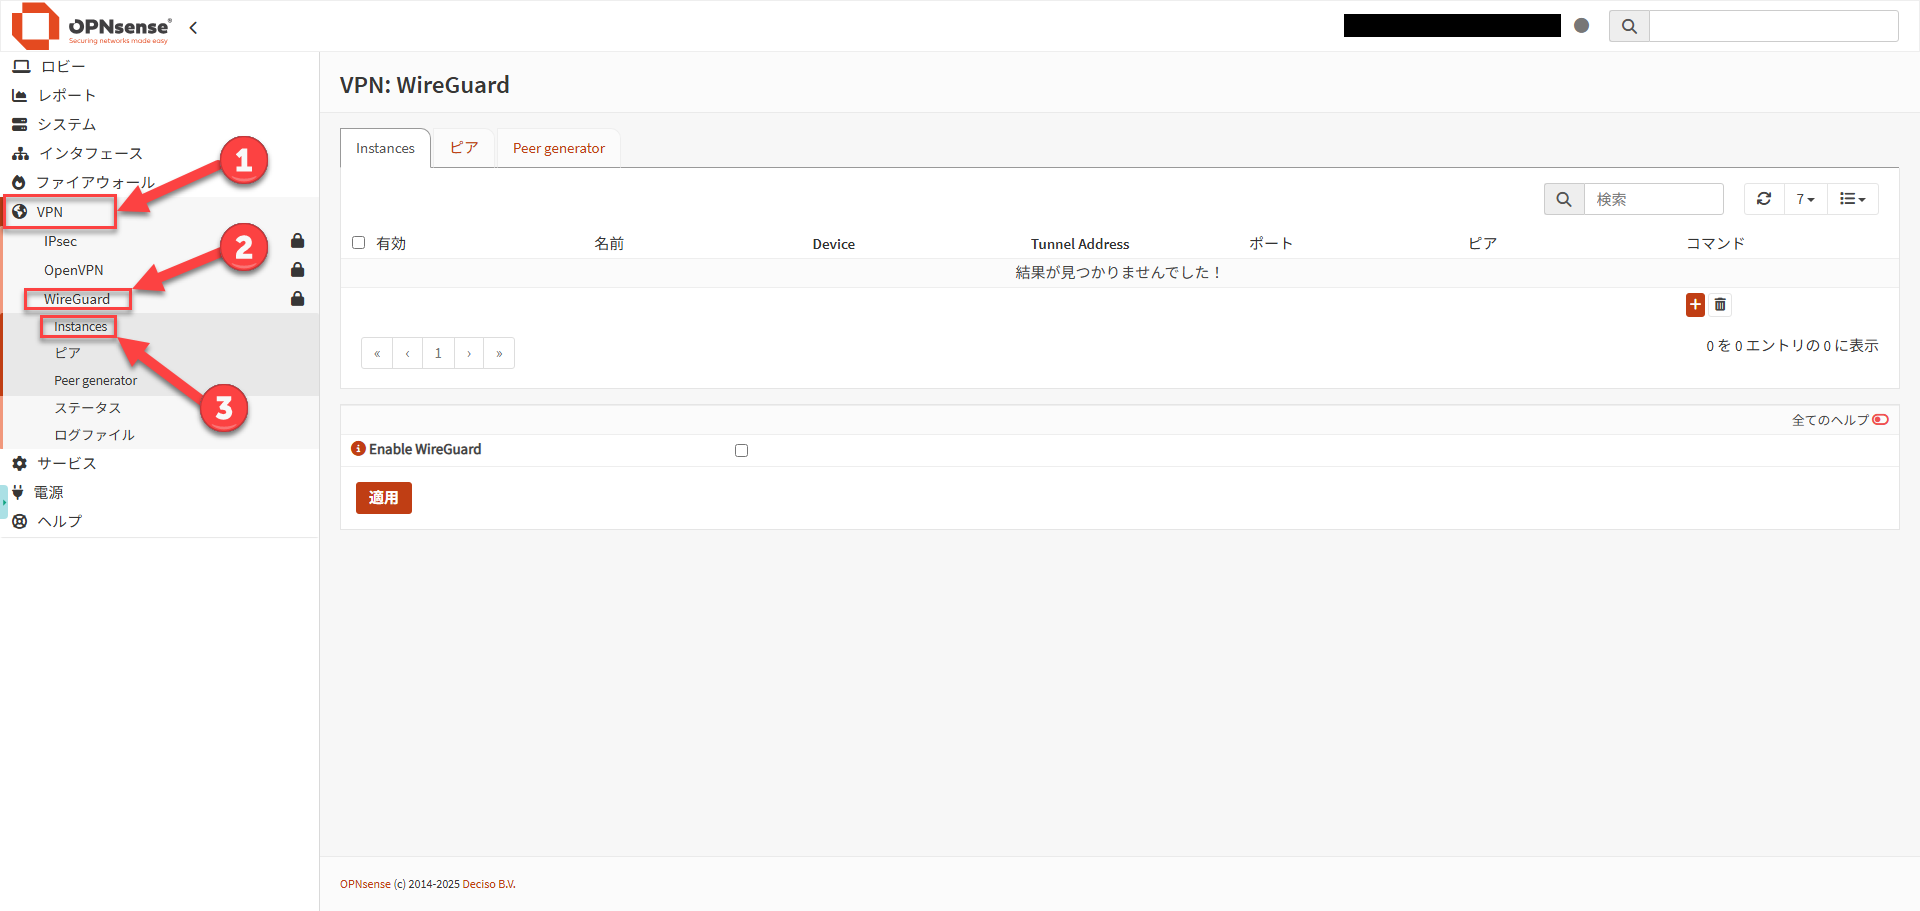
Task: Collapse the sidebar with chevron icon
Action: 193,28
